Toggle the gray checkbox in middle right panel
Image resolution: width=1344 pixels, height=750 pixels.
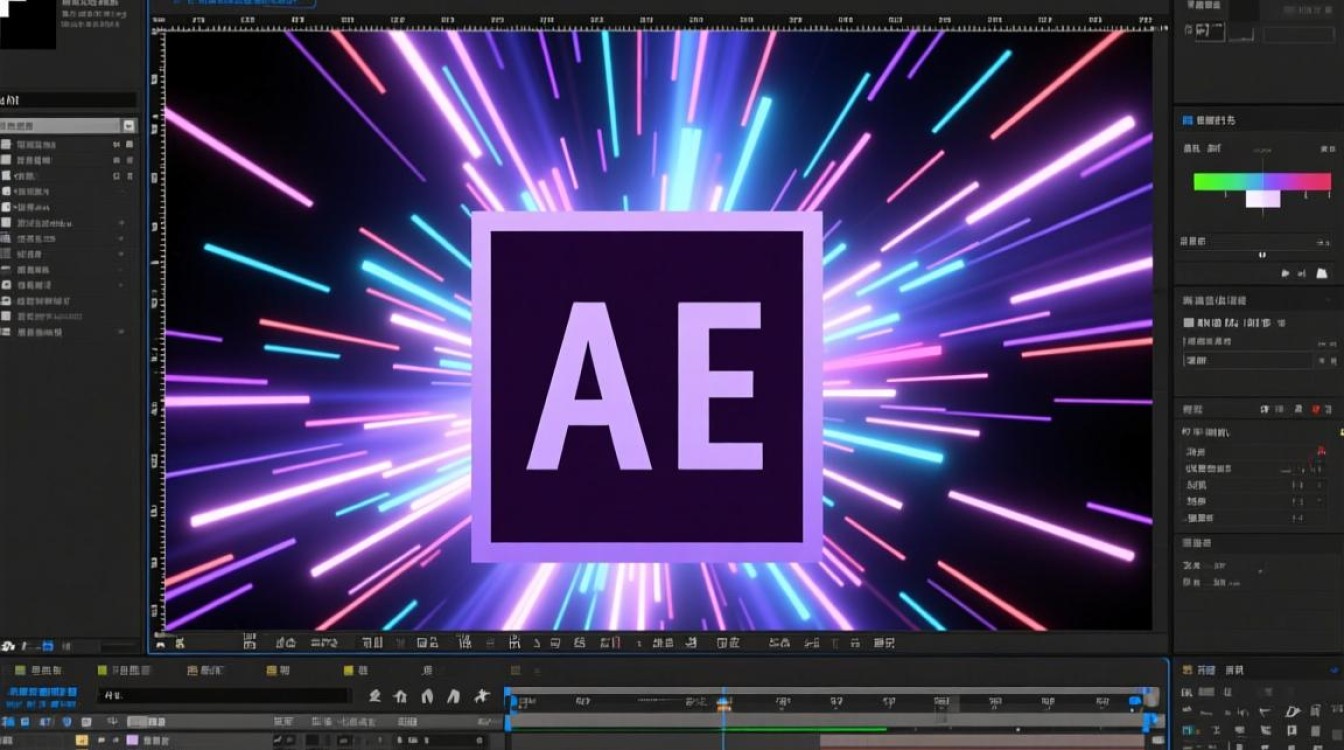pos(1188,323)
